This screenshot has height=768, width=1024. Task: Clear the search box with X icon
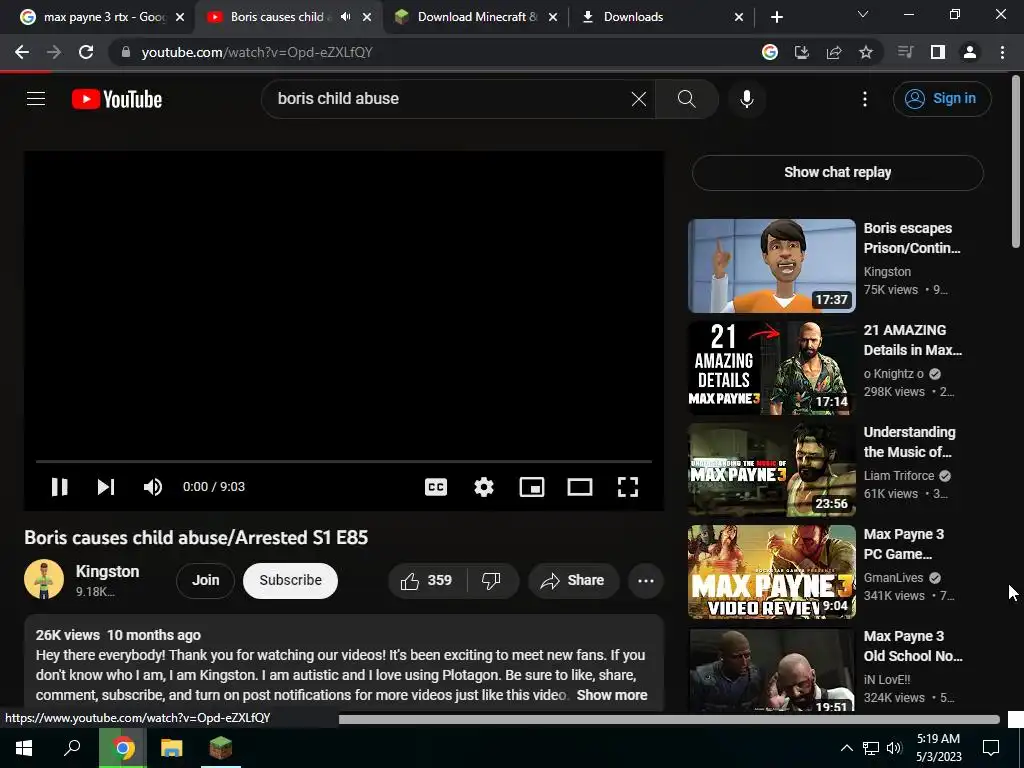639,99
